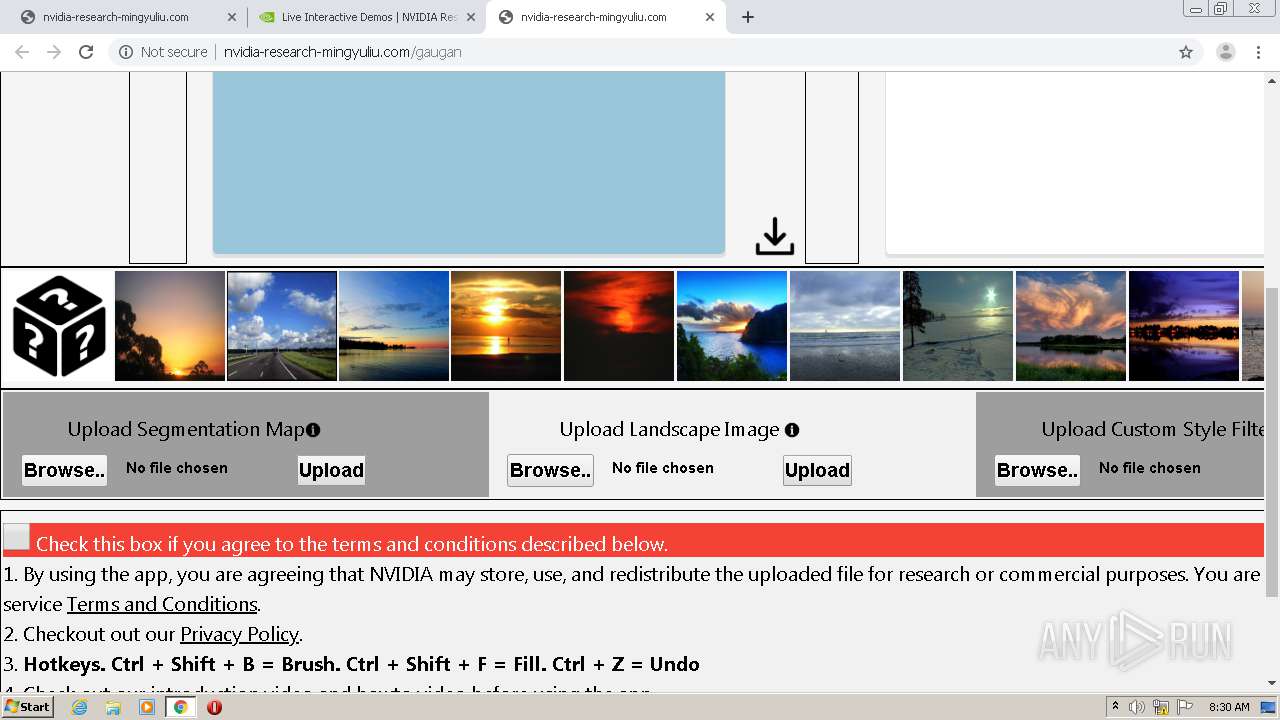Viewport: 1280px width, 720px height.
Task: Select the blue dusk lake style thumbnail
Action: 394,326
